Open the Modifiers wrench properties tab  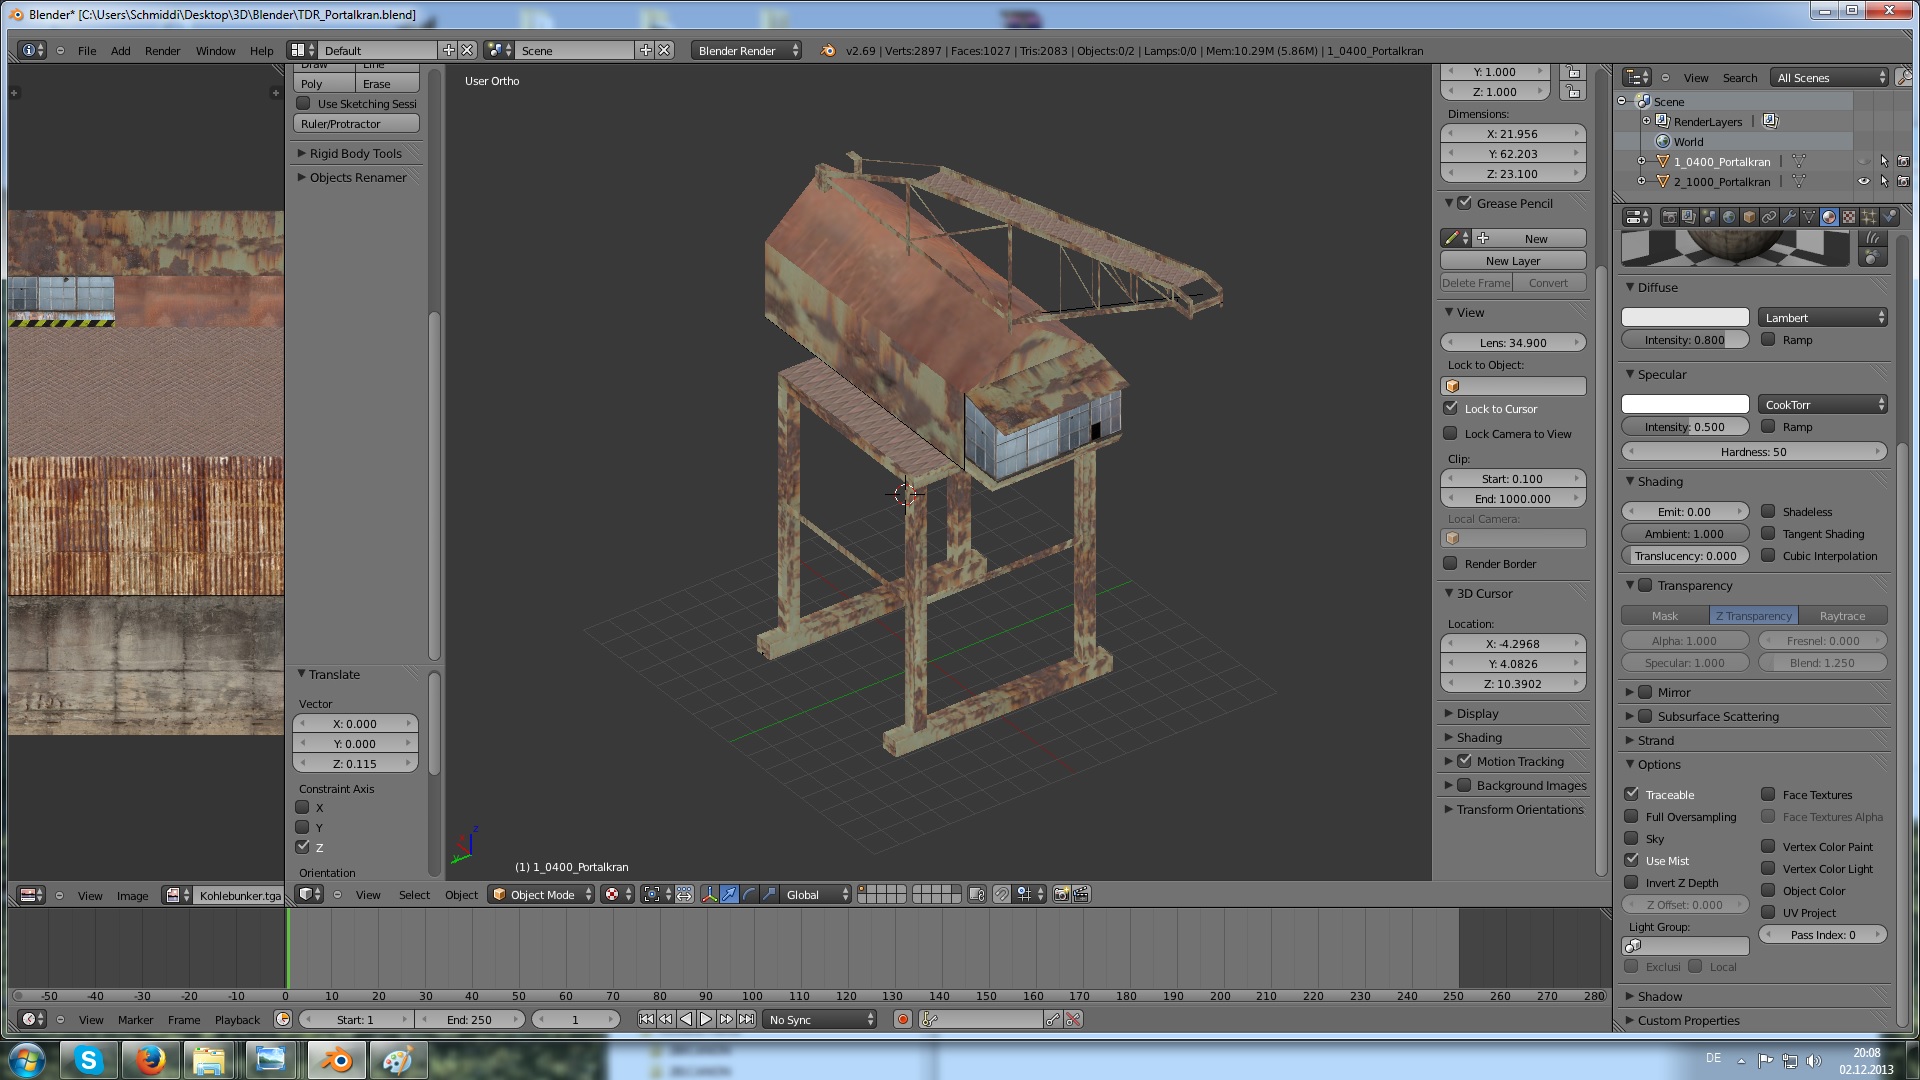[x=1789, y=217]
